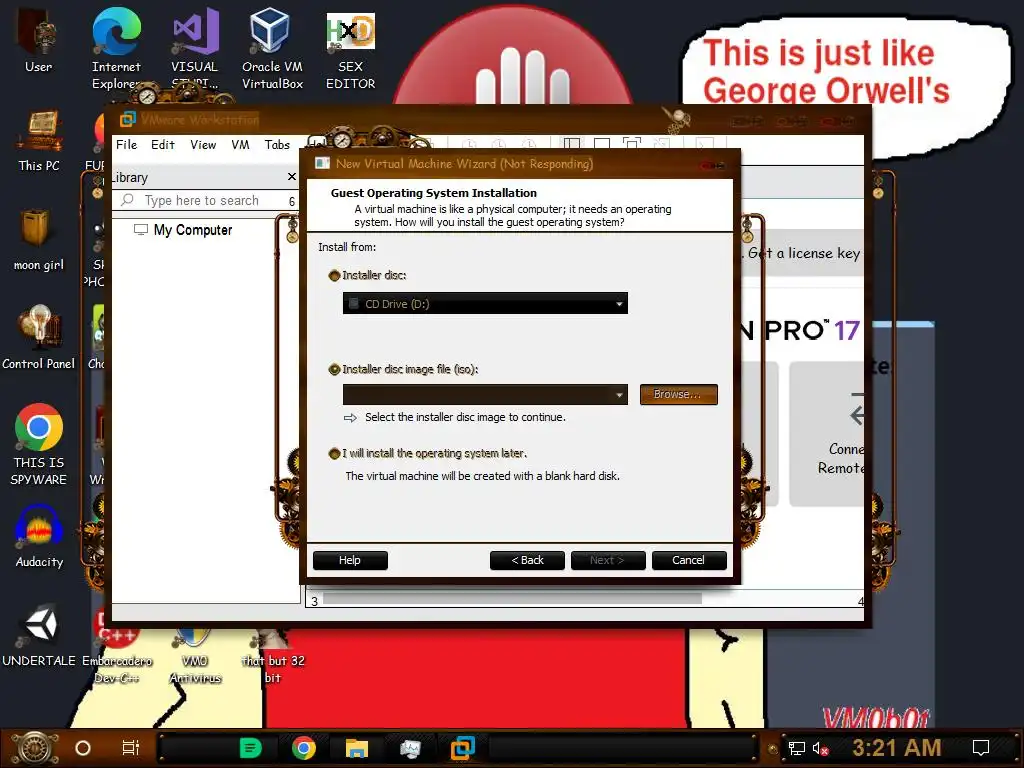Screen dimensions: 1024x768
Task: Open the Oracle VM VirtualBox desktop icon
Action: [272, 47]
